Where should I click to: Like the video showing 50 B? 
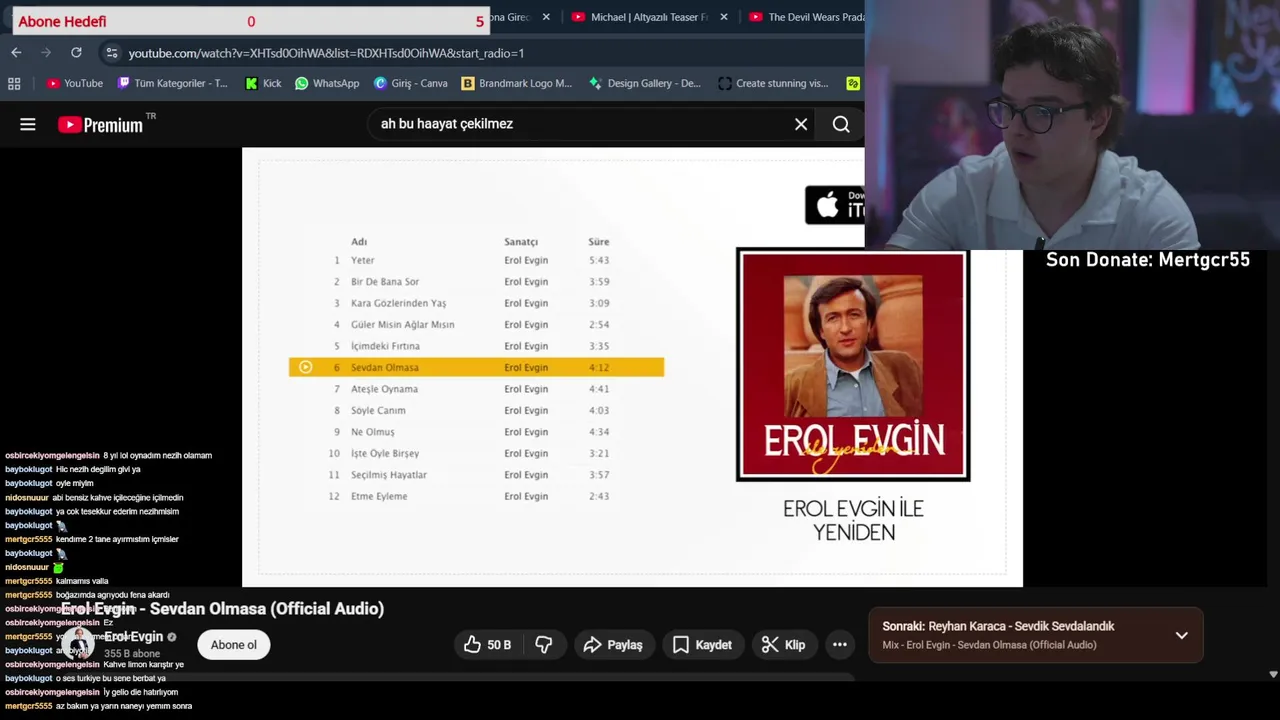pyautogui.click(x=488, y=645)
